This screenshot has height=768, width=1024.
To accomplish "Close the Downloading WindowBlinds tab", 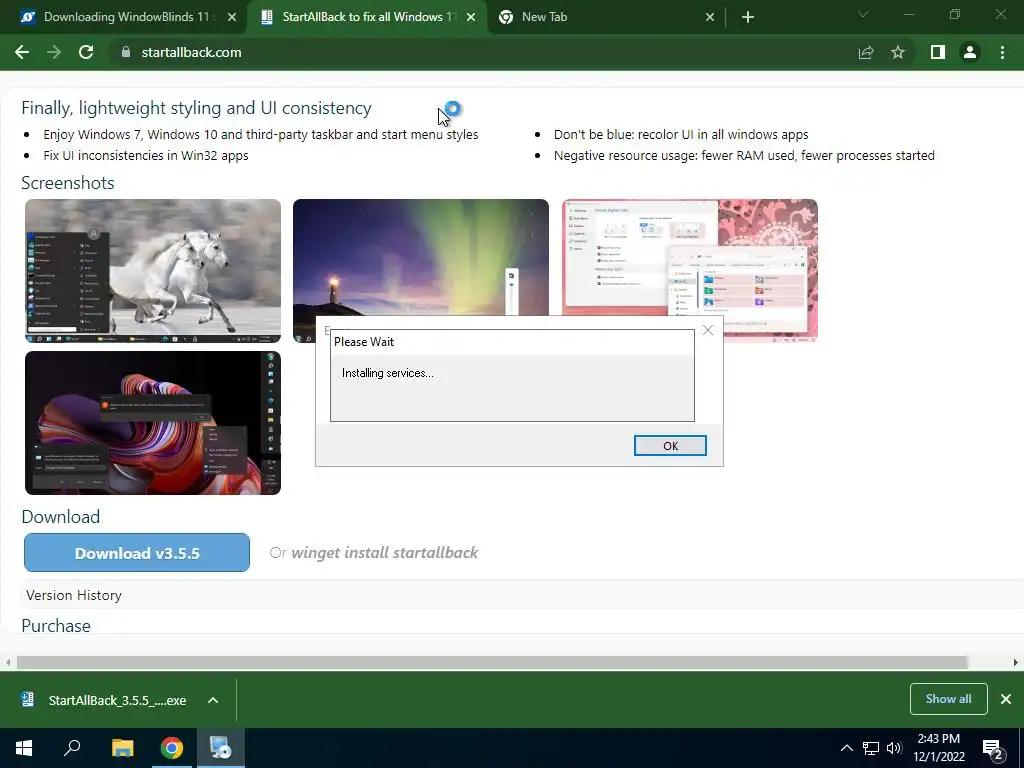I will pyautogui.click(x=232, y=17).
